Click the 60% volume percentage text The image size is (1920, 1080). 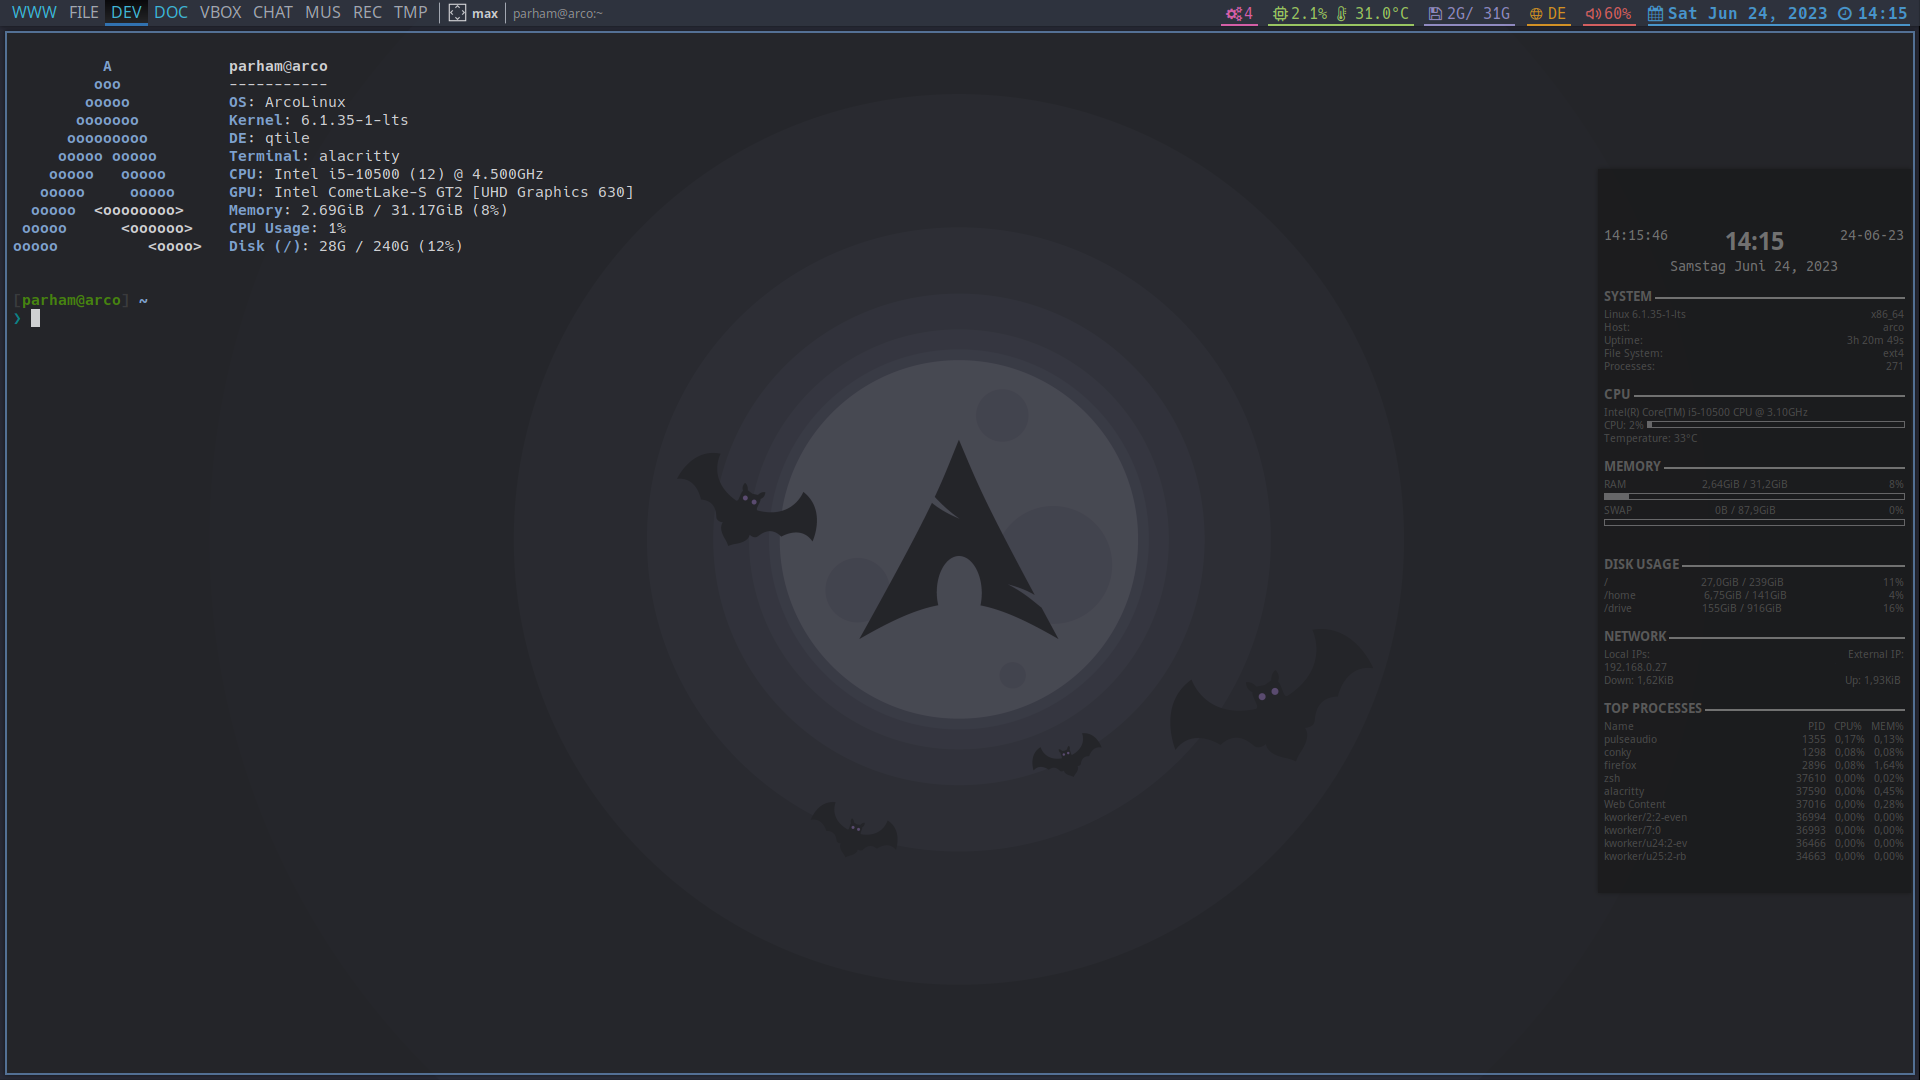click(x=1618, y=14)
